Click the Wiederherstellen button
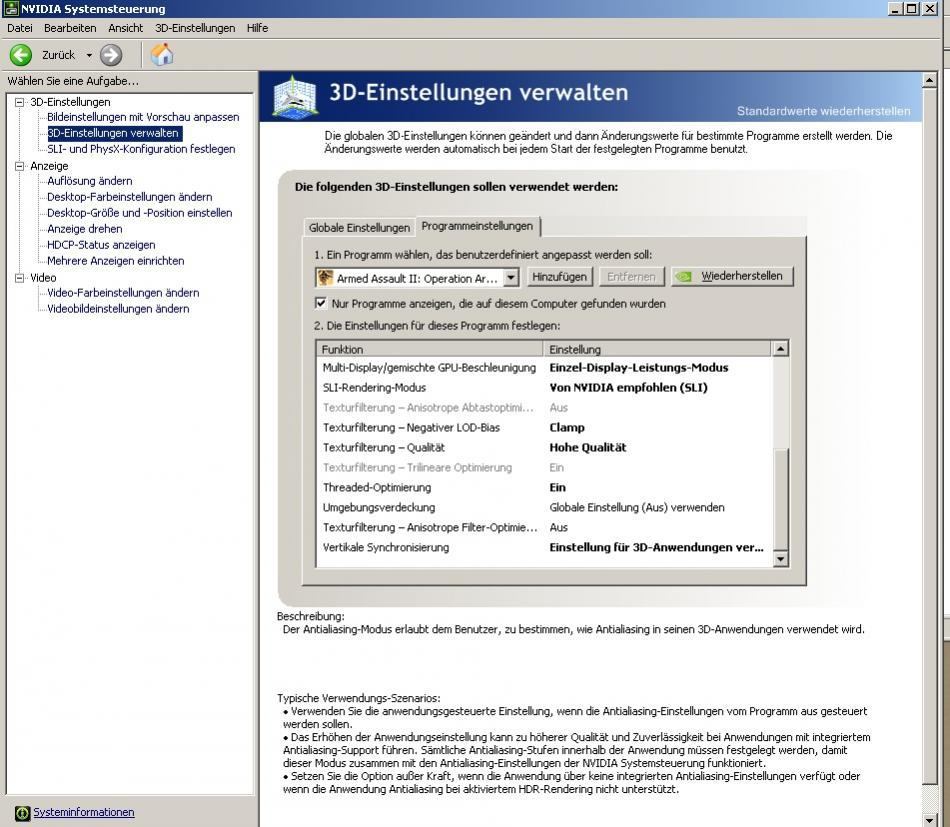 pos(732,276)
